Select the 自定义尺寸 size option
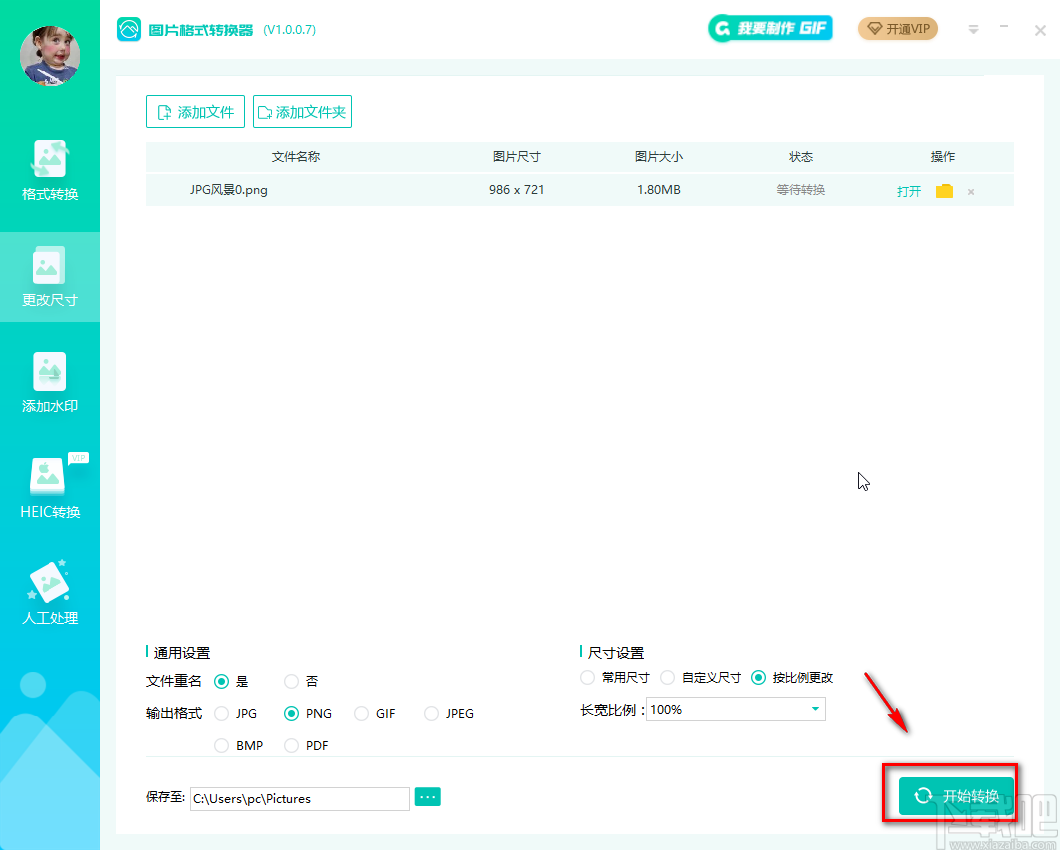 [667, 678]
